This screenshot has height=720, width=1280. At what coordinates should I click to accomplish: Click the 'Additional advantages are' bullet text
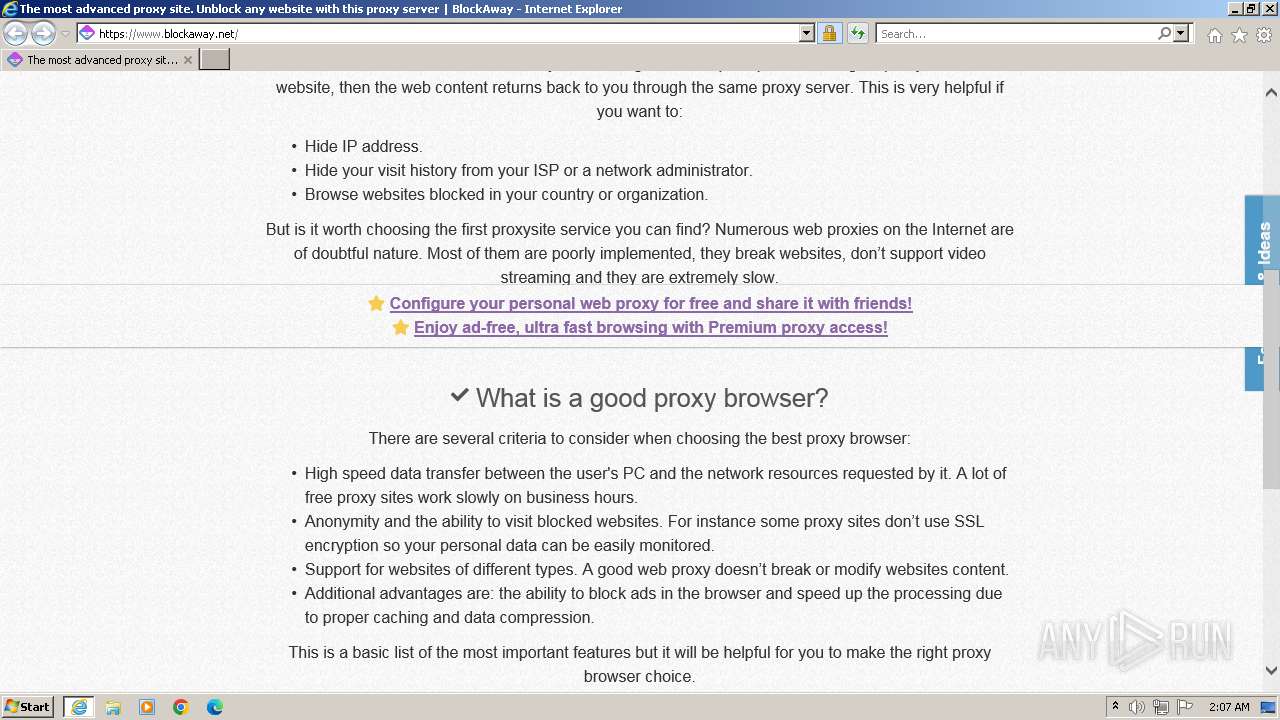(653, 605)
